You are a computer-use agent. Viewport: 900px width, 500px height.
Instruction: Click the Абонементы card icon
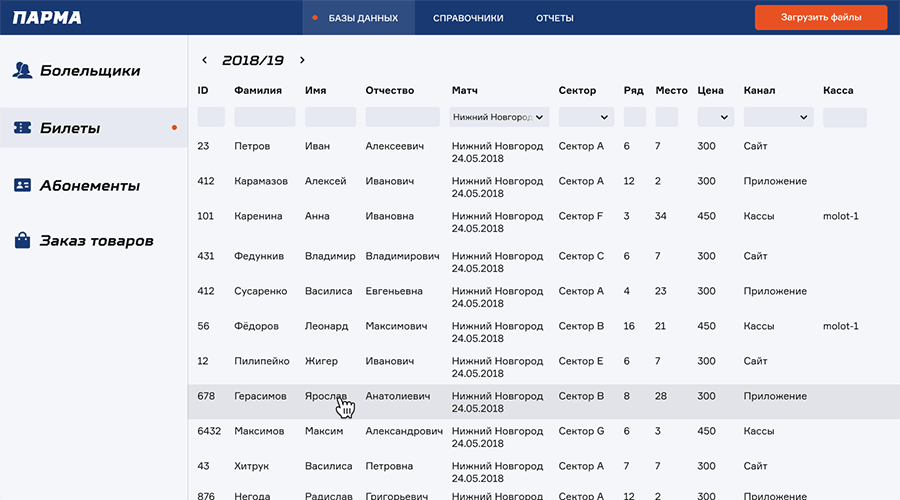[22, 185]
